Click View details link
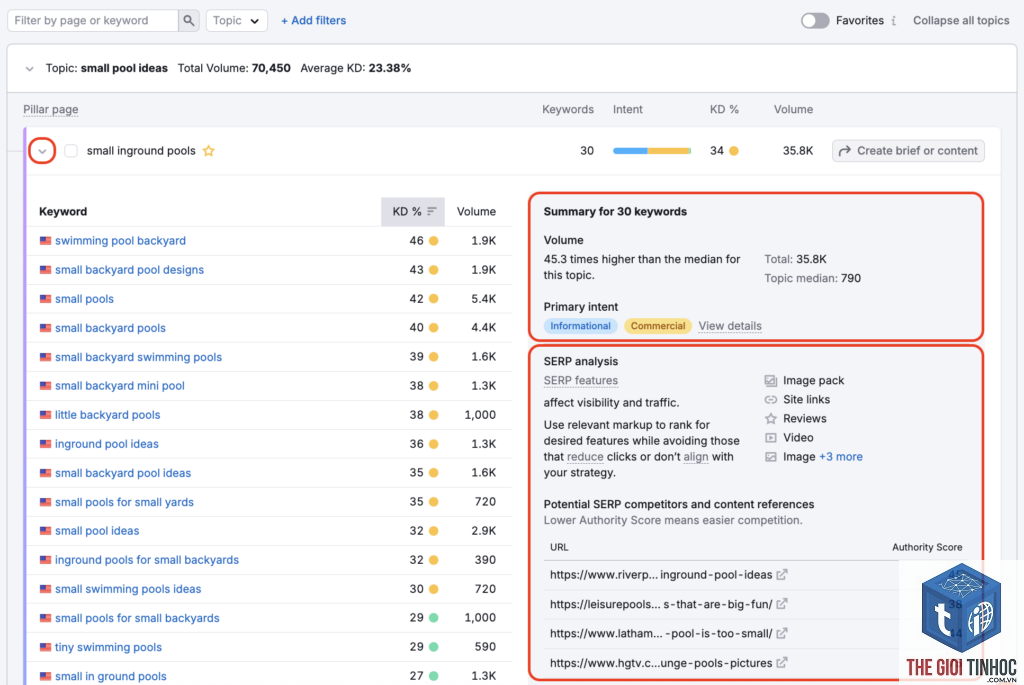 point(730,326)
